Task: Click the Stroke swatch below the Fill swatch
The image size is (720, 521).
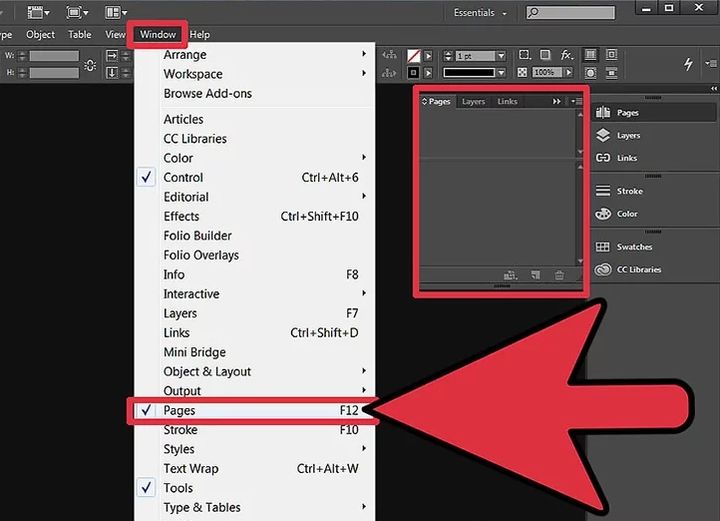Action: (414, 73)
